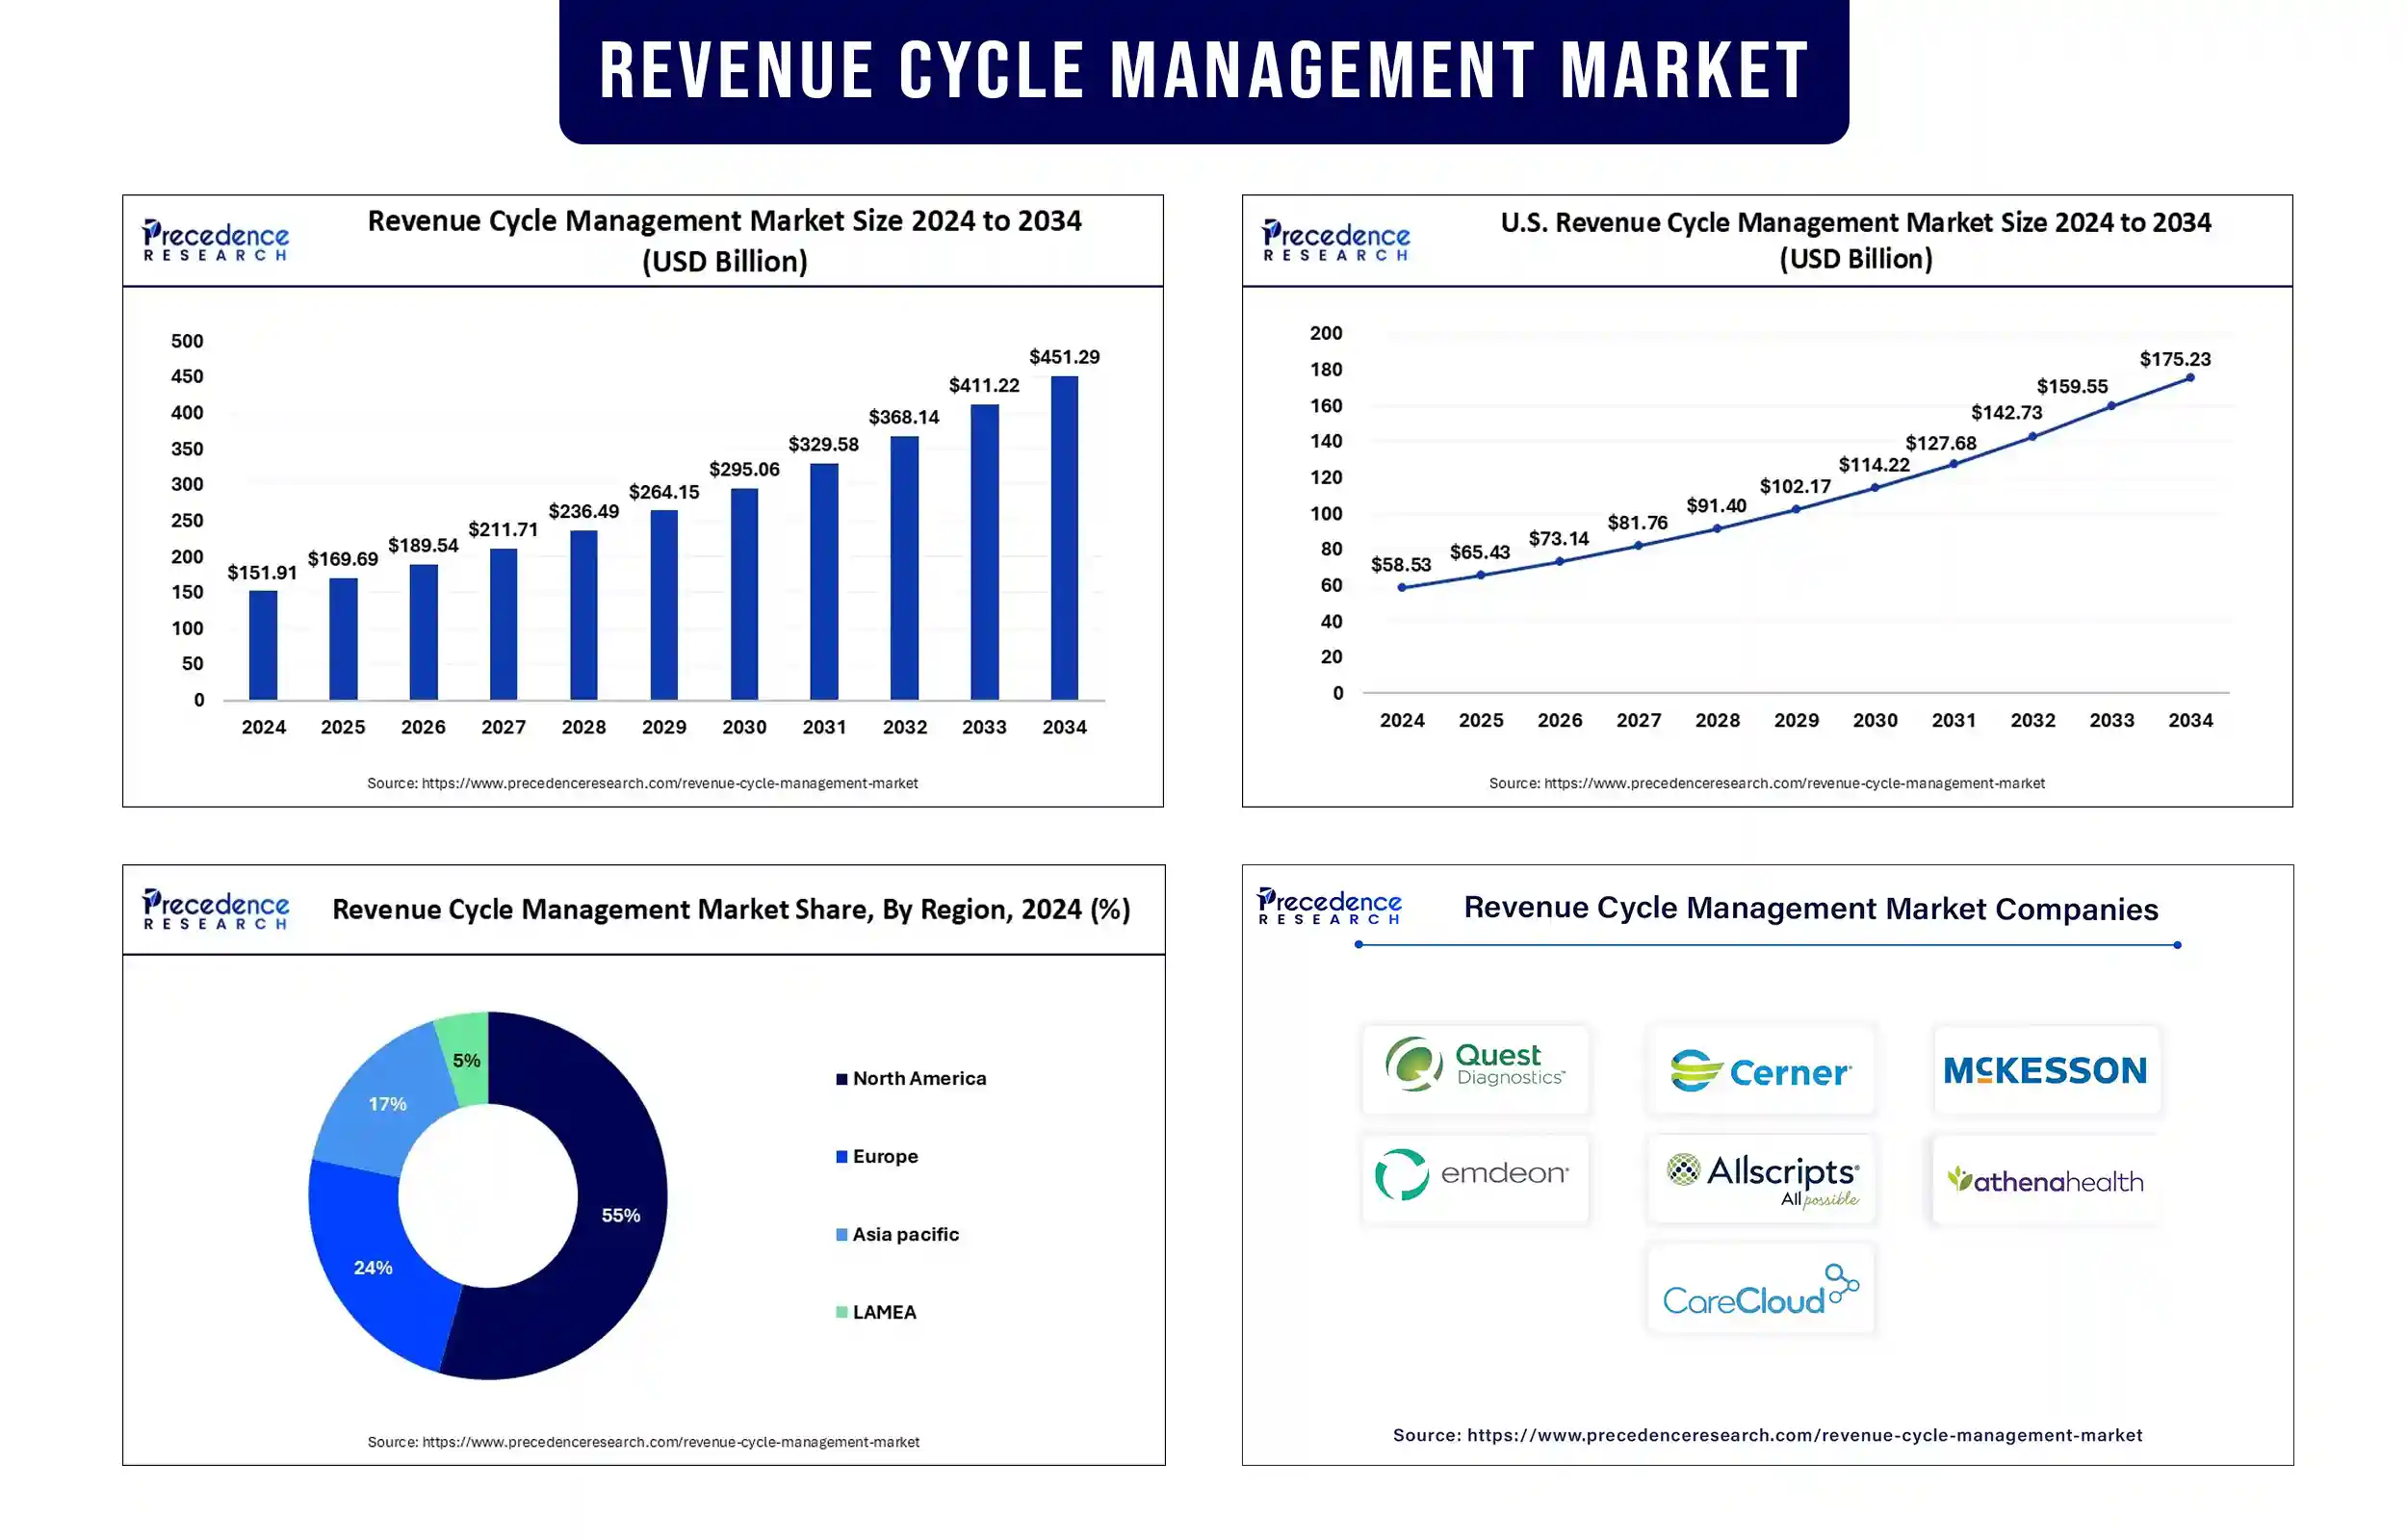Click the $159.55 data label
Image resolution: width=2407 pixels, height=1540 pixels.
tap(2072, 386)
